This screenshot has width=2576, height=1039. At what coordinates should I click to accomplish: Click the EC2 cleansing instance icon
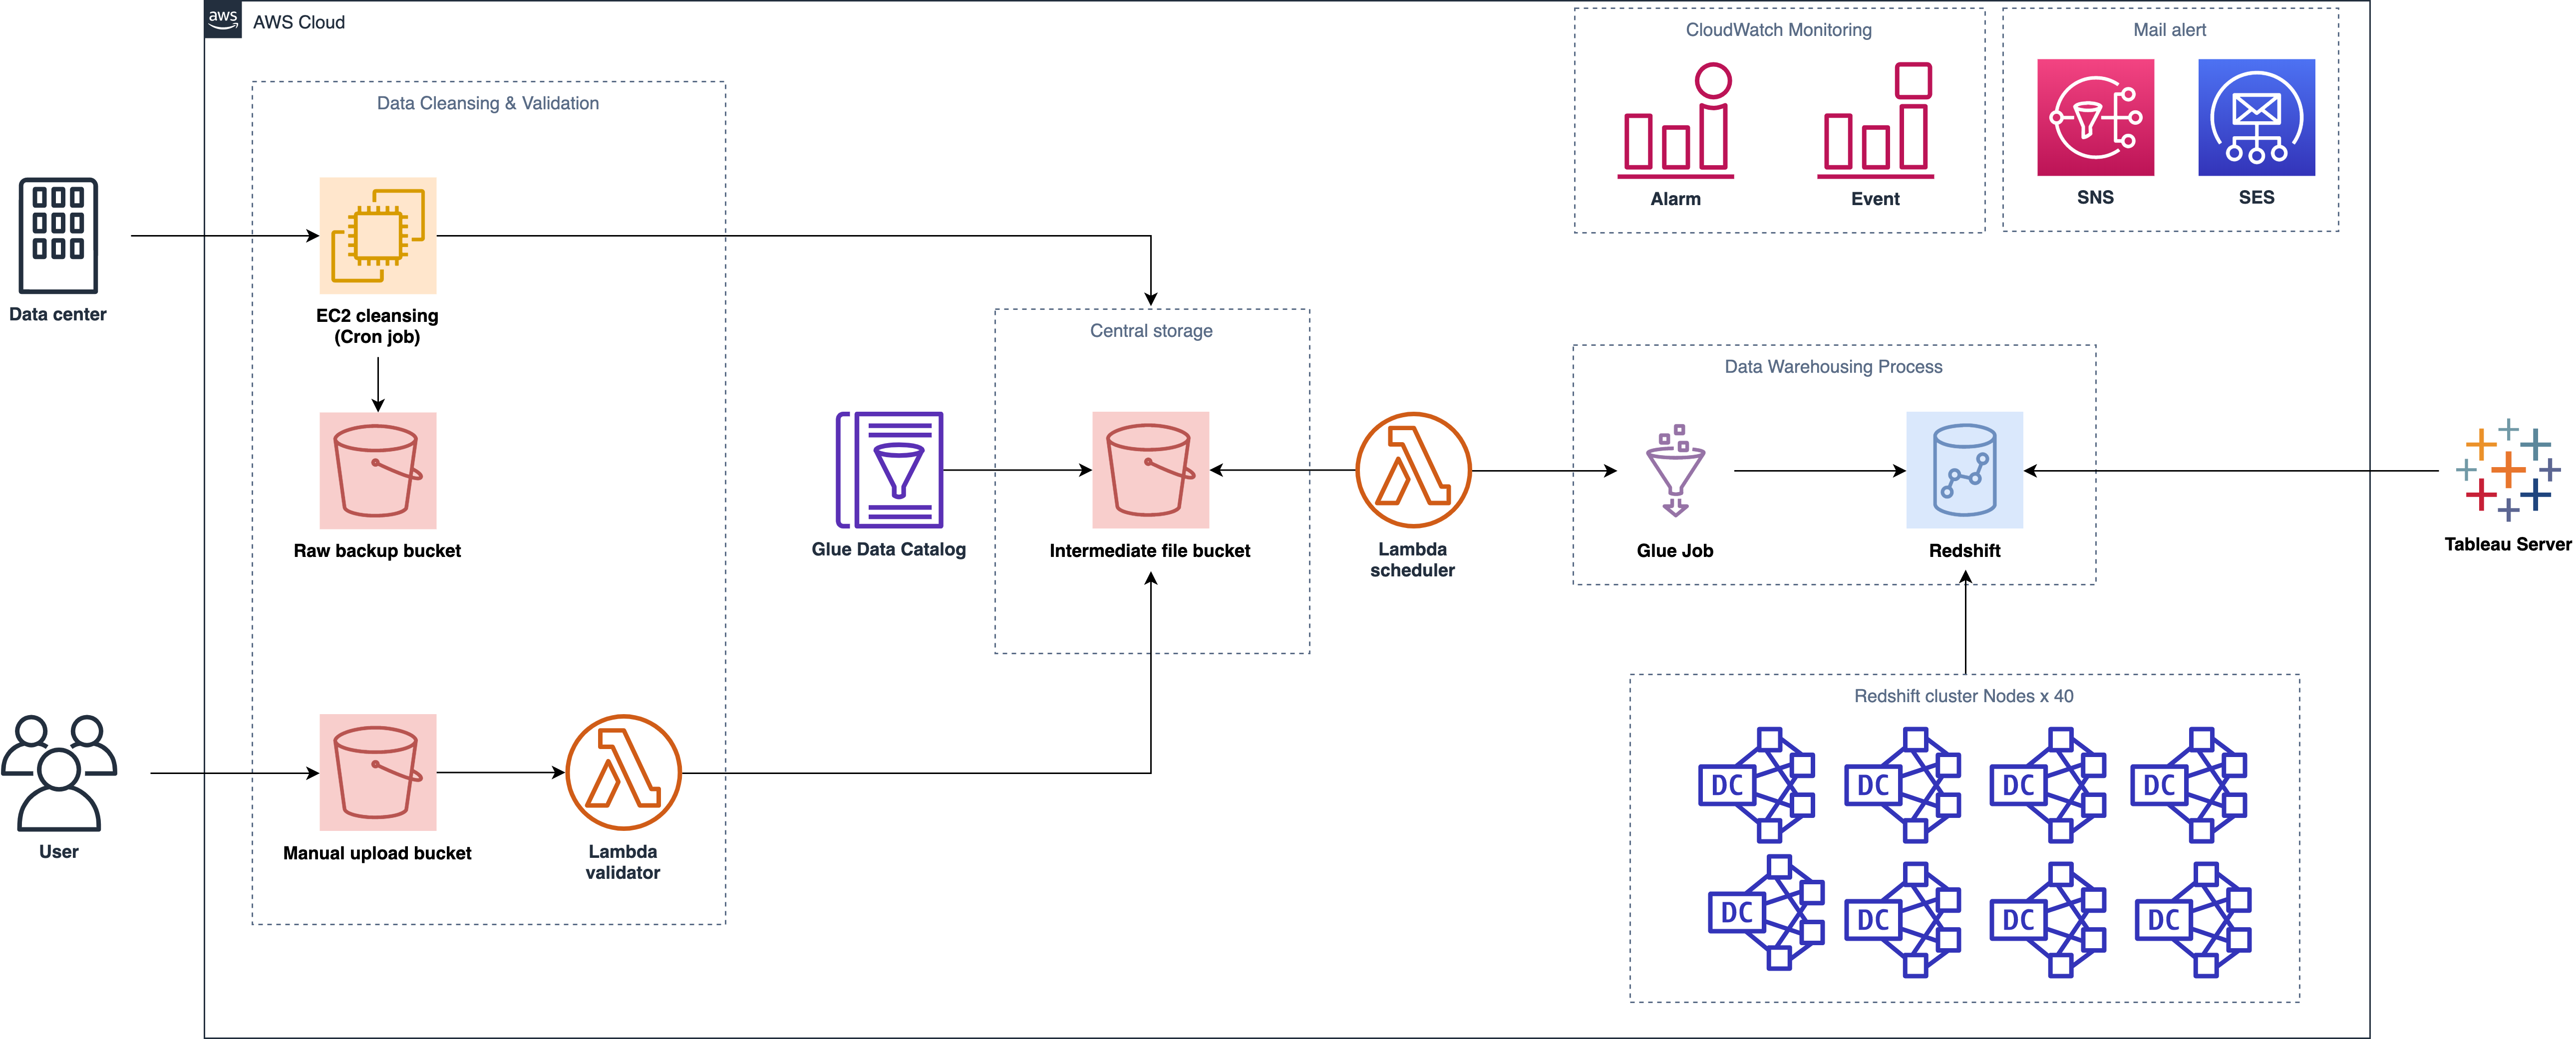[378, 235]
